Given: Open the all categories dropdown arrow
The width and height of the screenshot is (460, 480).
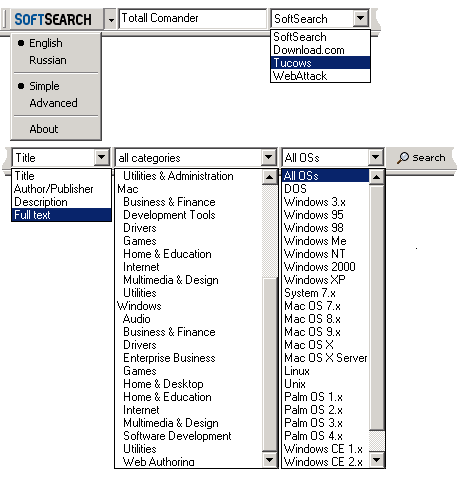Looking at the screenshot, I should [269, 157].
